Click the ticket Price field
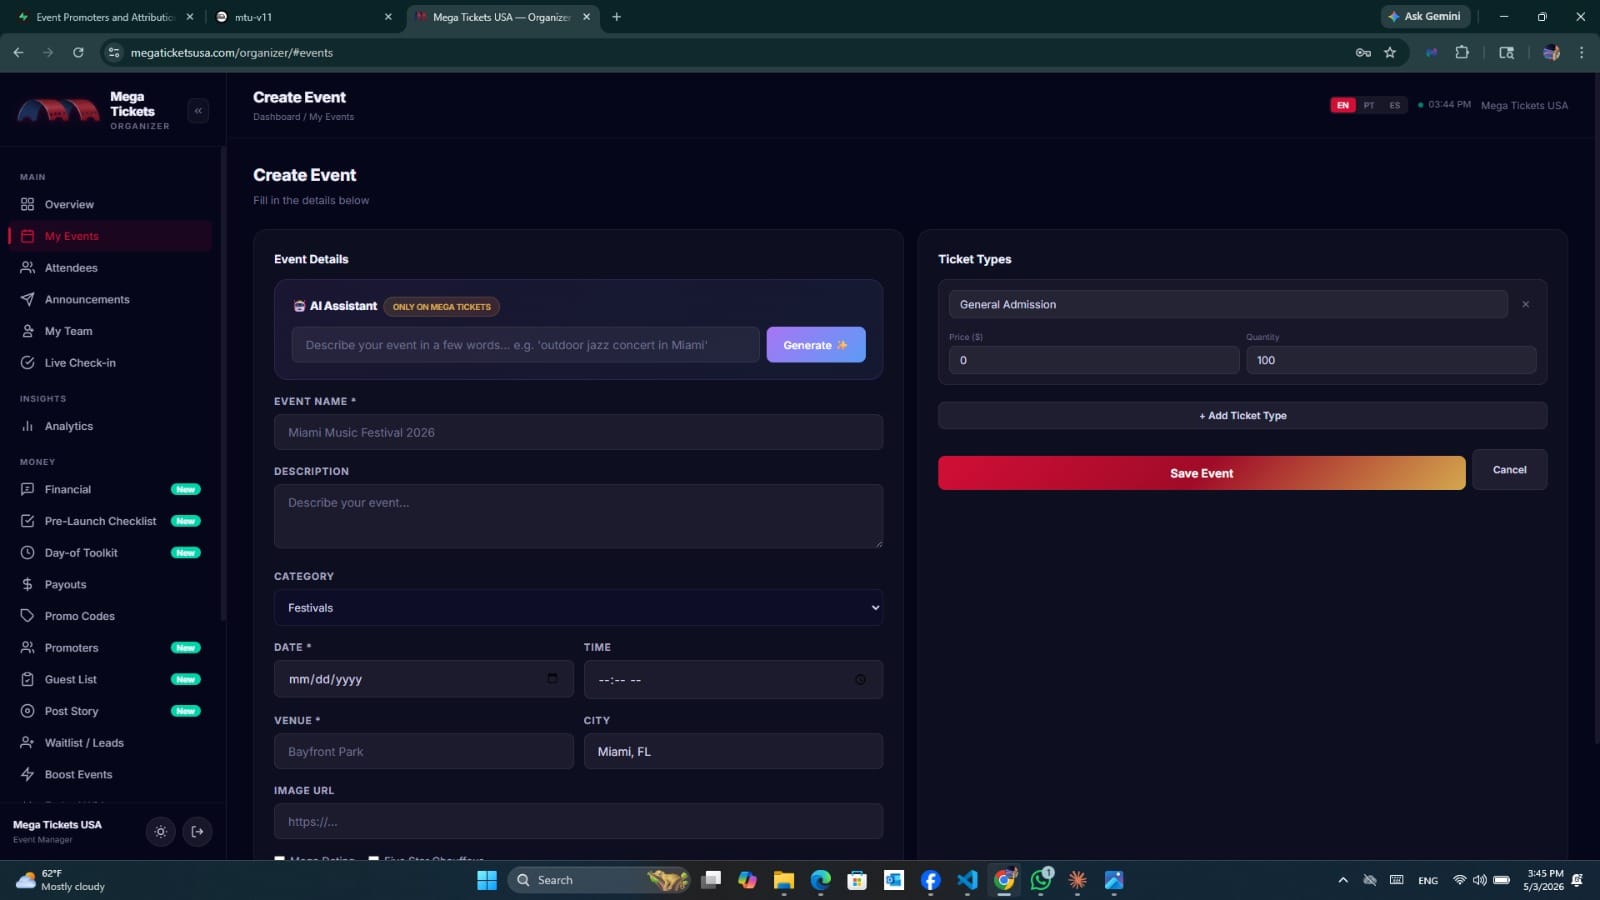This screenshot has height=900, width=1600. 1094,360
